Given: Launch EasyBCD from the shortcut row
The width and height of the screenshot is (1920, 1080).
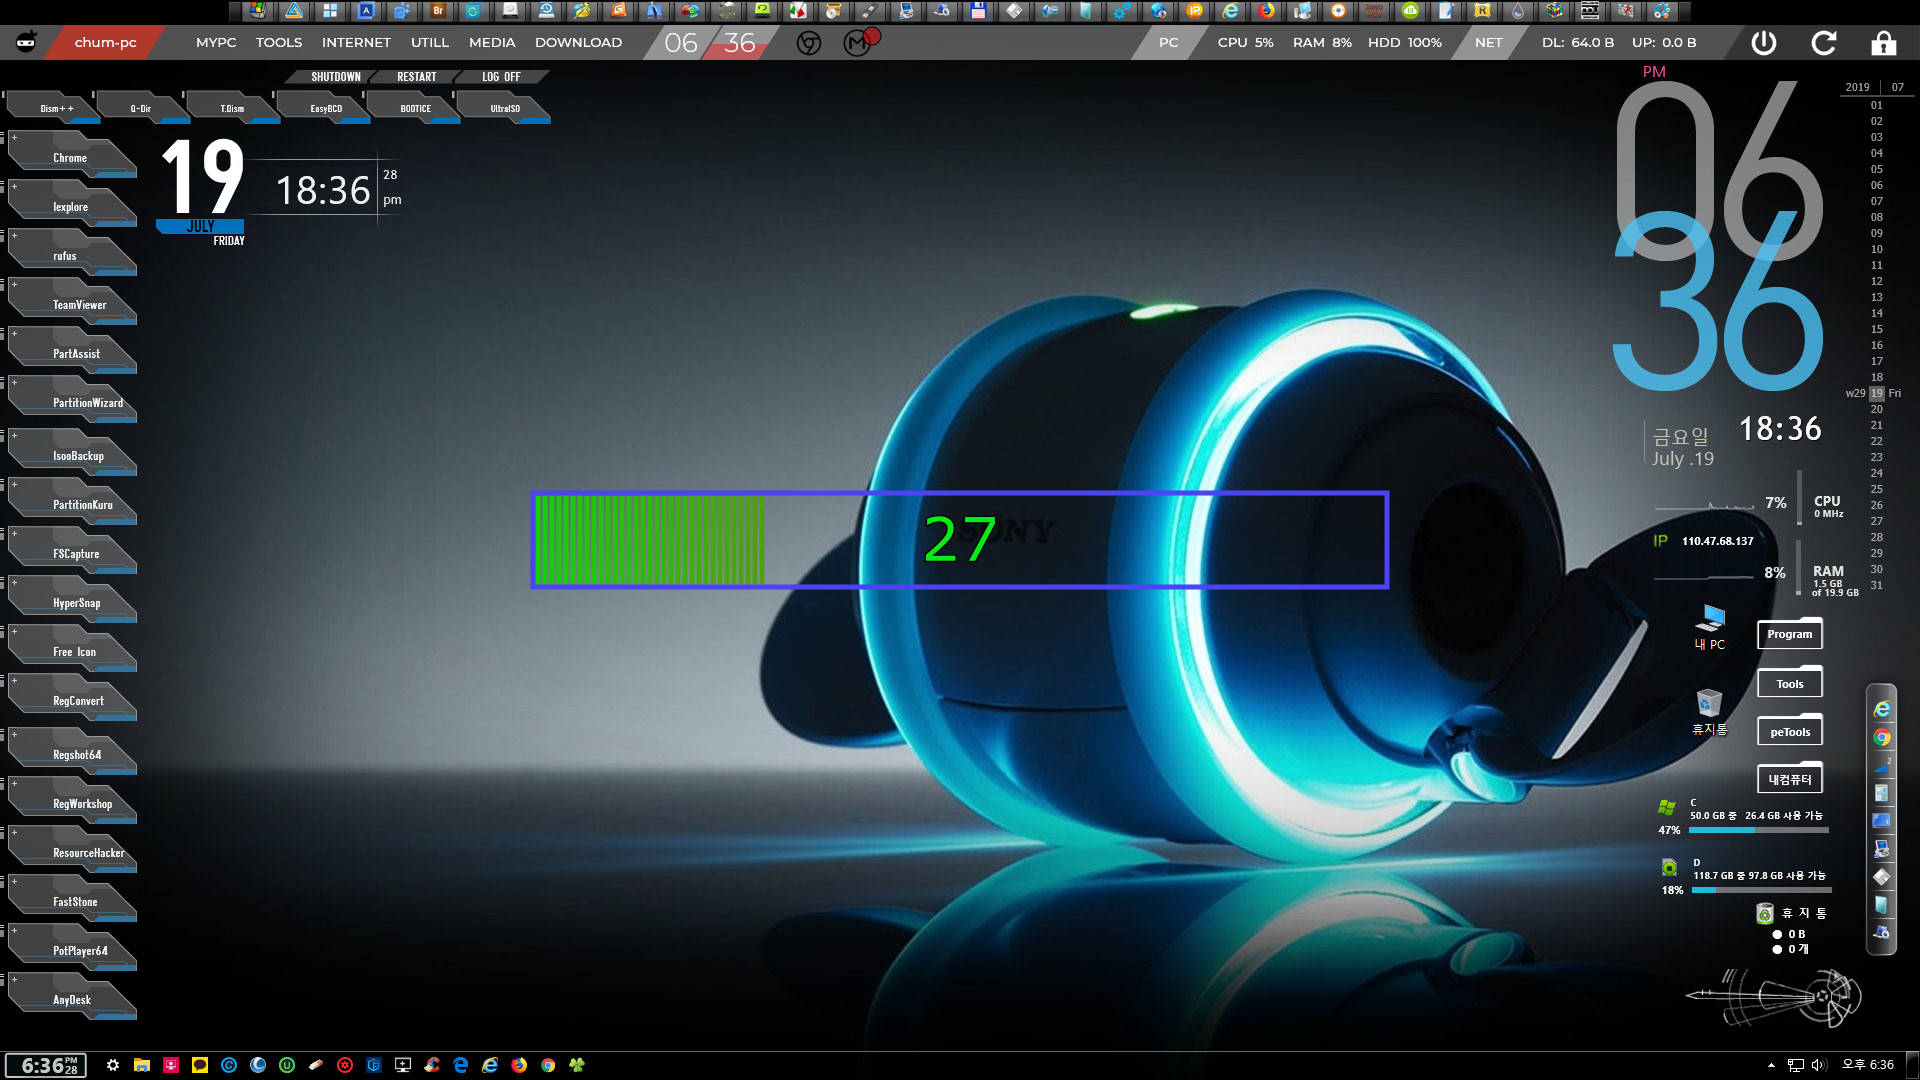Looking at the screenshot, I should tap(325, 108).
